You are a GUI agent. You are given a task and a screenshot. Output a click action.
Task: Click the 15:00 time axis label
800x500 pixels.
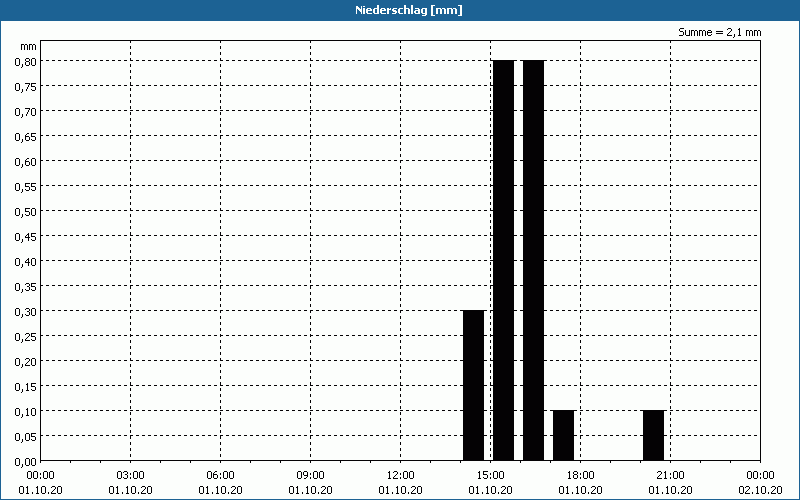(490, 476)
